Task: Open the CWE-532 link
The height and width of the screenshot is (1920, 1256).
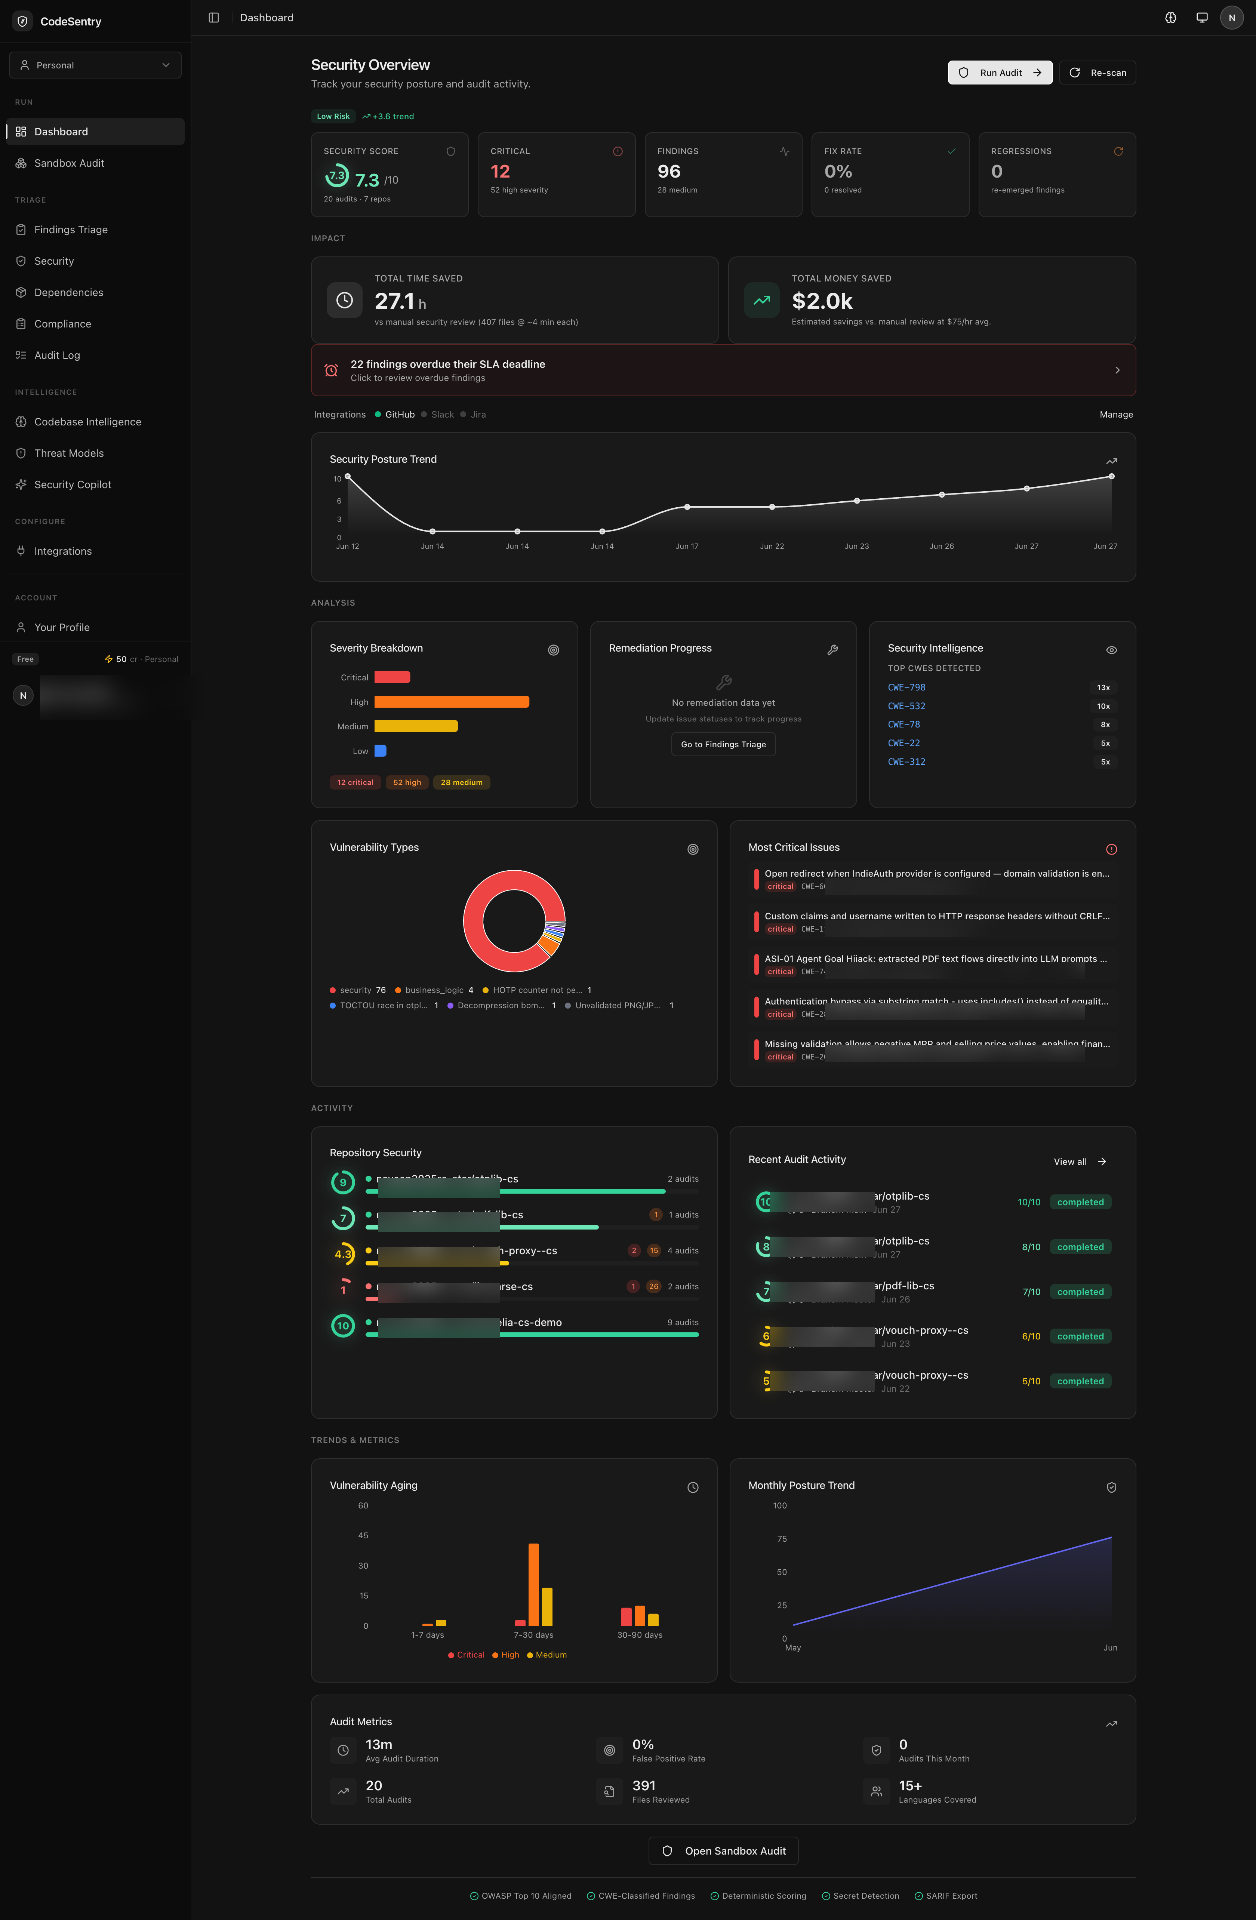Action: tap(907, 706)
